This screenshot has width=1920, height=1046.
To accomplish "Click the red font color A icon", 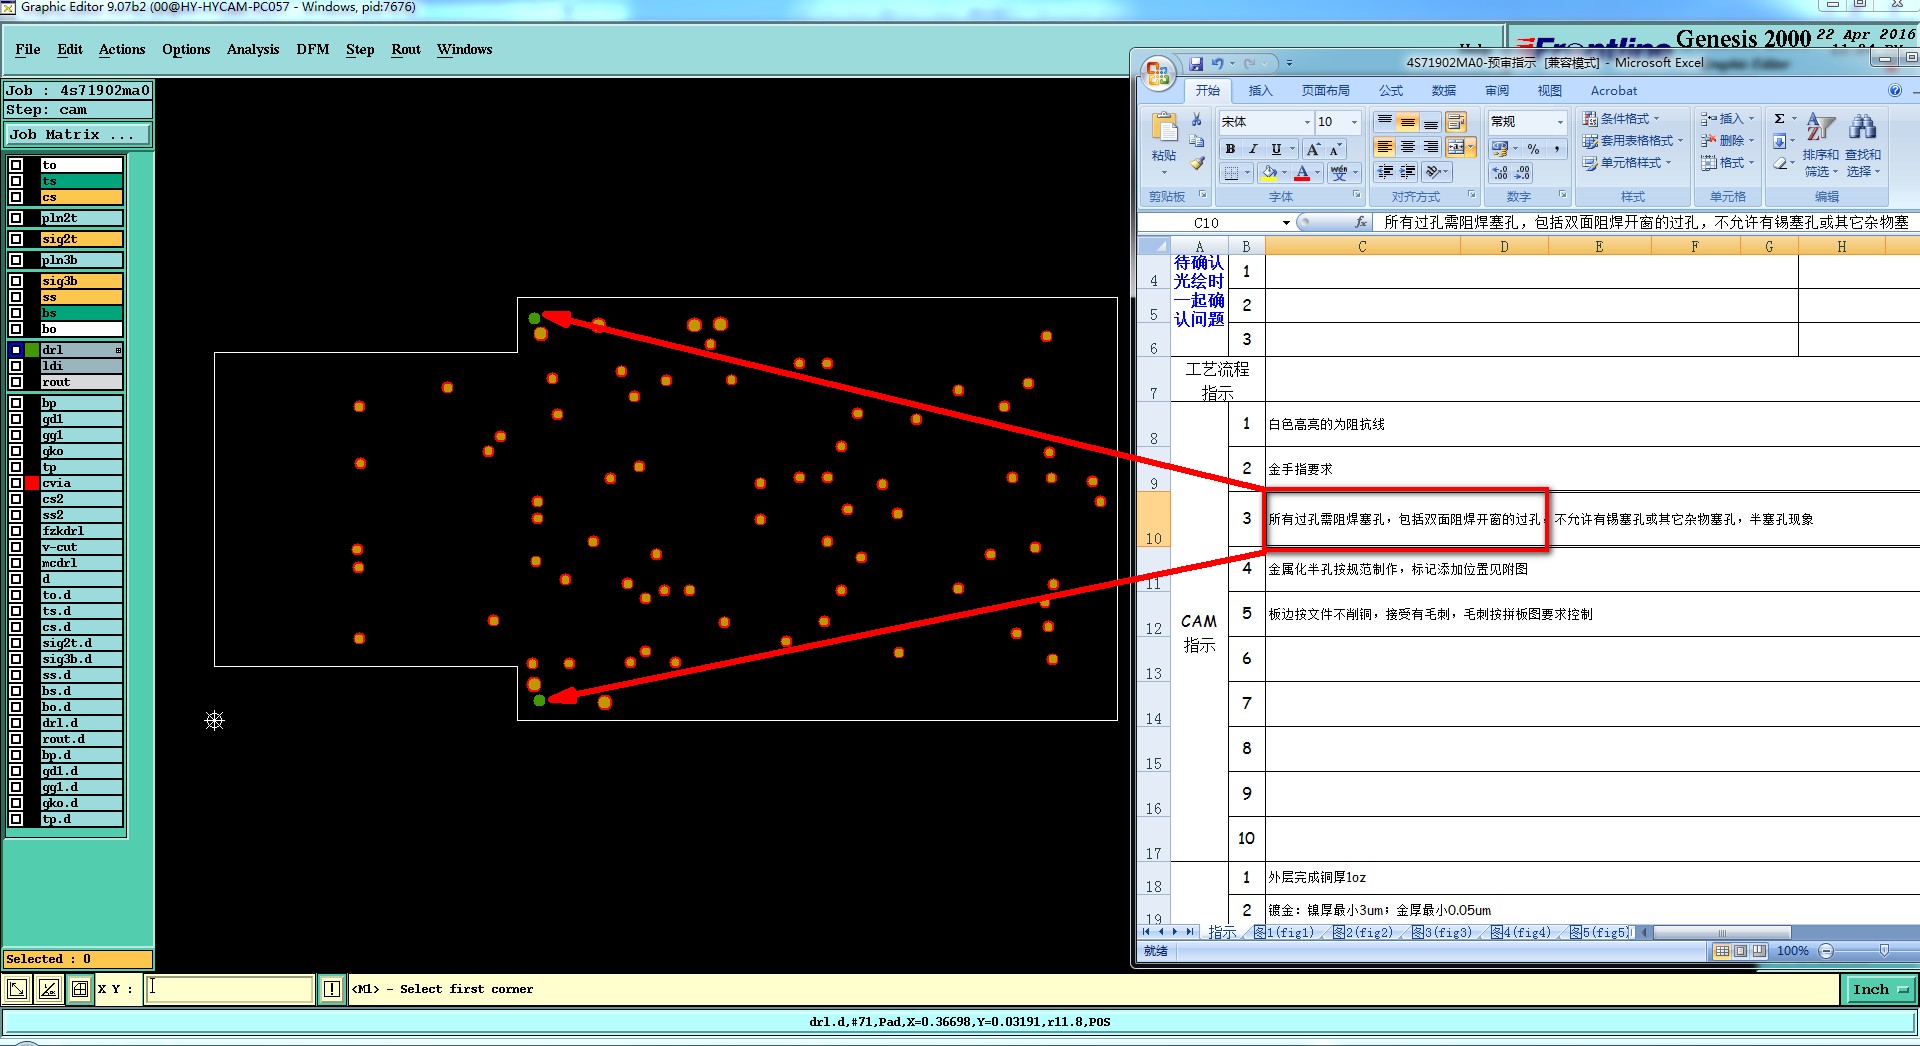I will click(1302, 173).
